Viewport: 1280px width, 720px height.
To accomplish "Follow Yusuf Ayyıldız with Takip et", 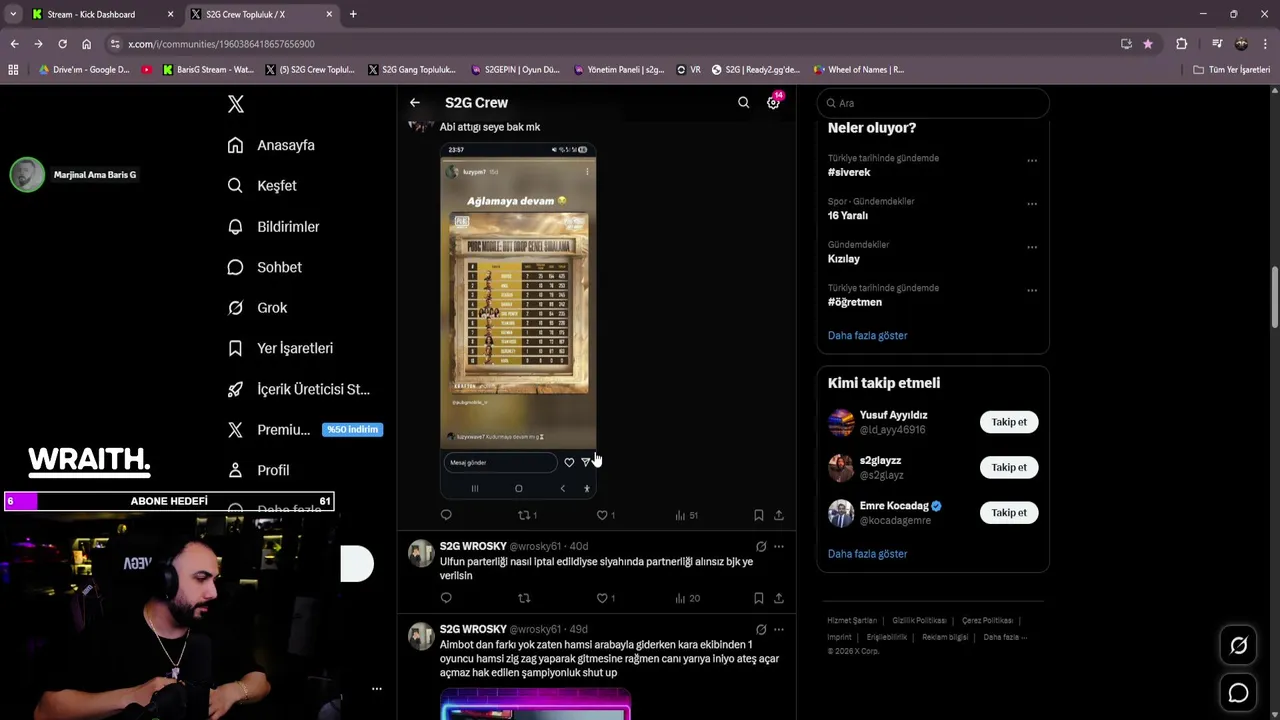I will pos(1009,422).
